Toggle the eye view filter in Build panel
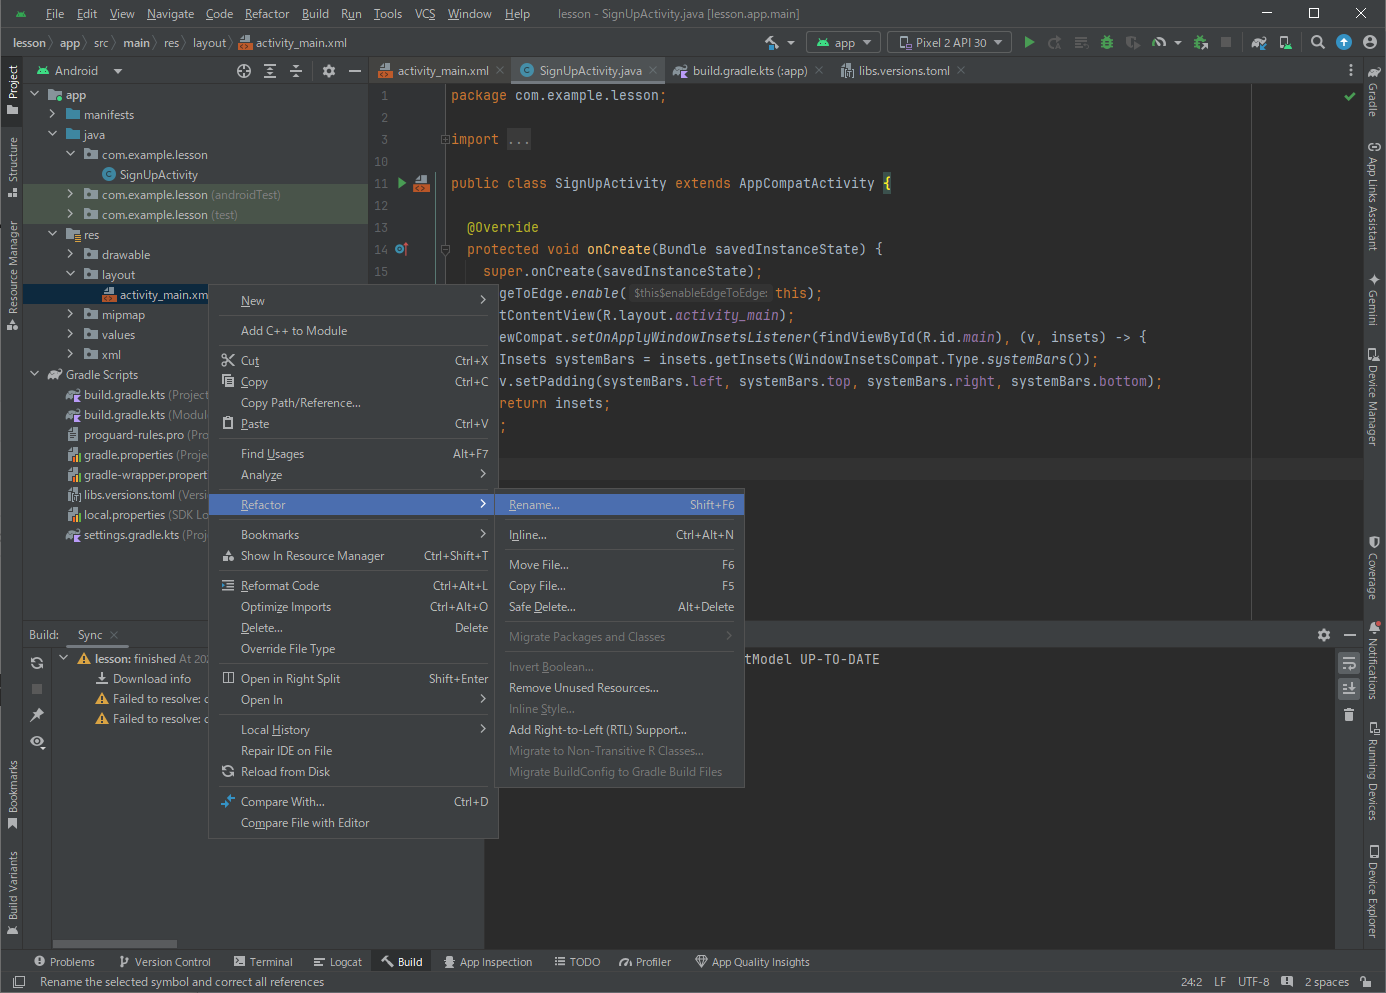1386x993 pixels. point(37,742)
